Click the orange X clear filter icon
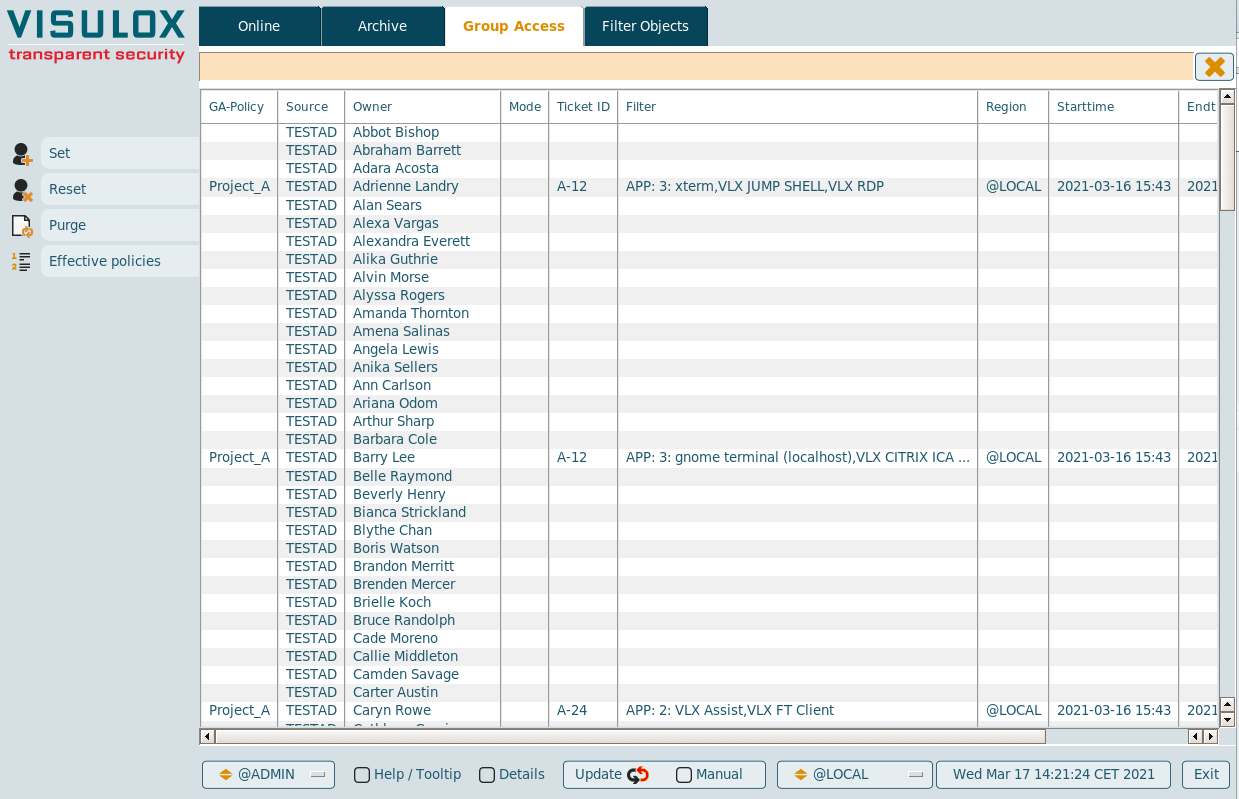1239x799 pixels. coord(1214,67)
